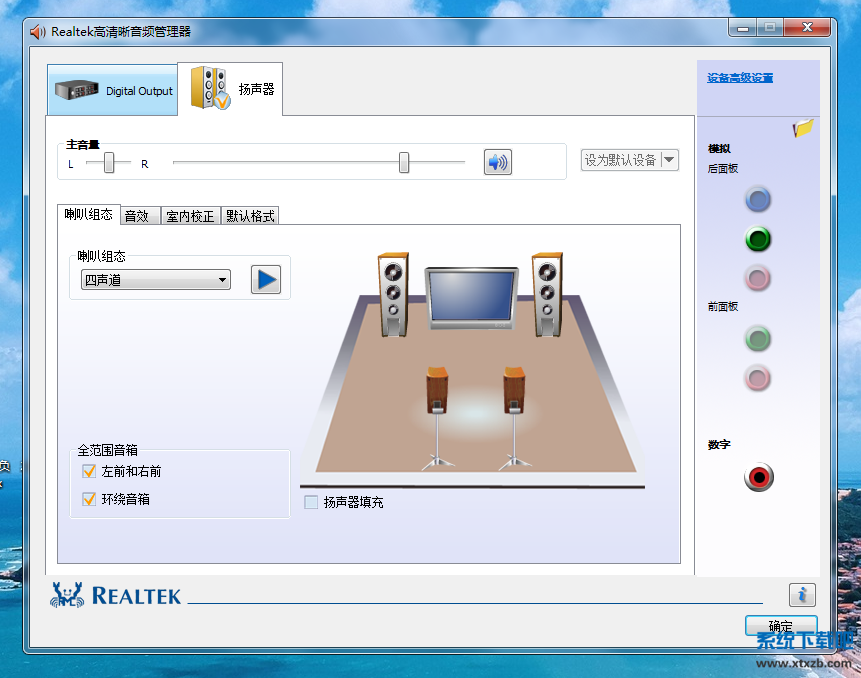Click the information 'i' icon button
861x678 pixels.
coord(801,595)
